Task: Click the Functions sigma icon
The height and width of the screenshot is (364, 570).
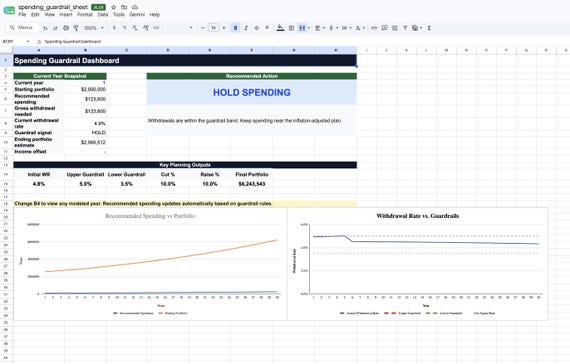Action: [429, 28]
